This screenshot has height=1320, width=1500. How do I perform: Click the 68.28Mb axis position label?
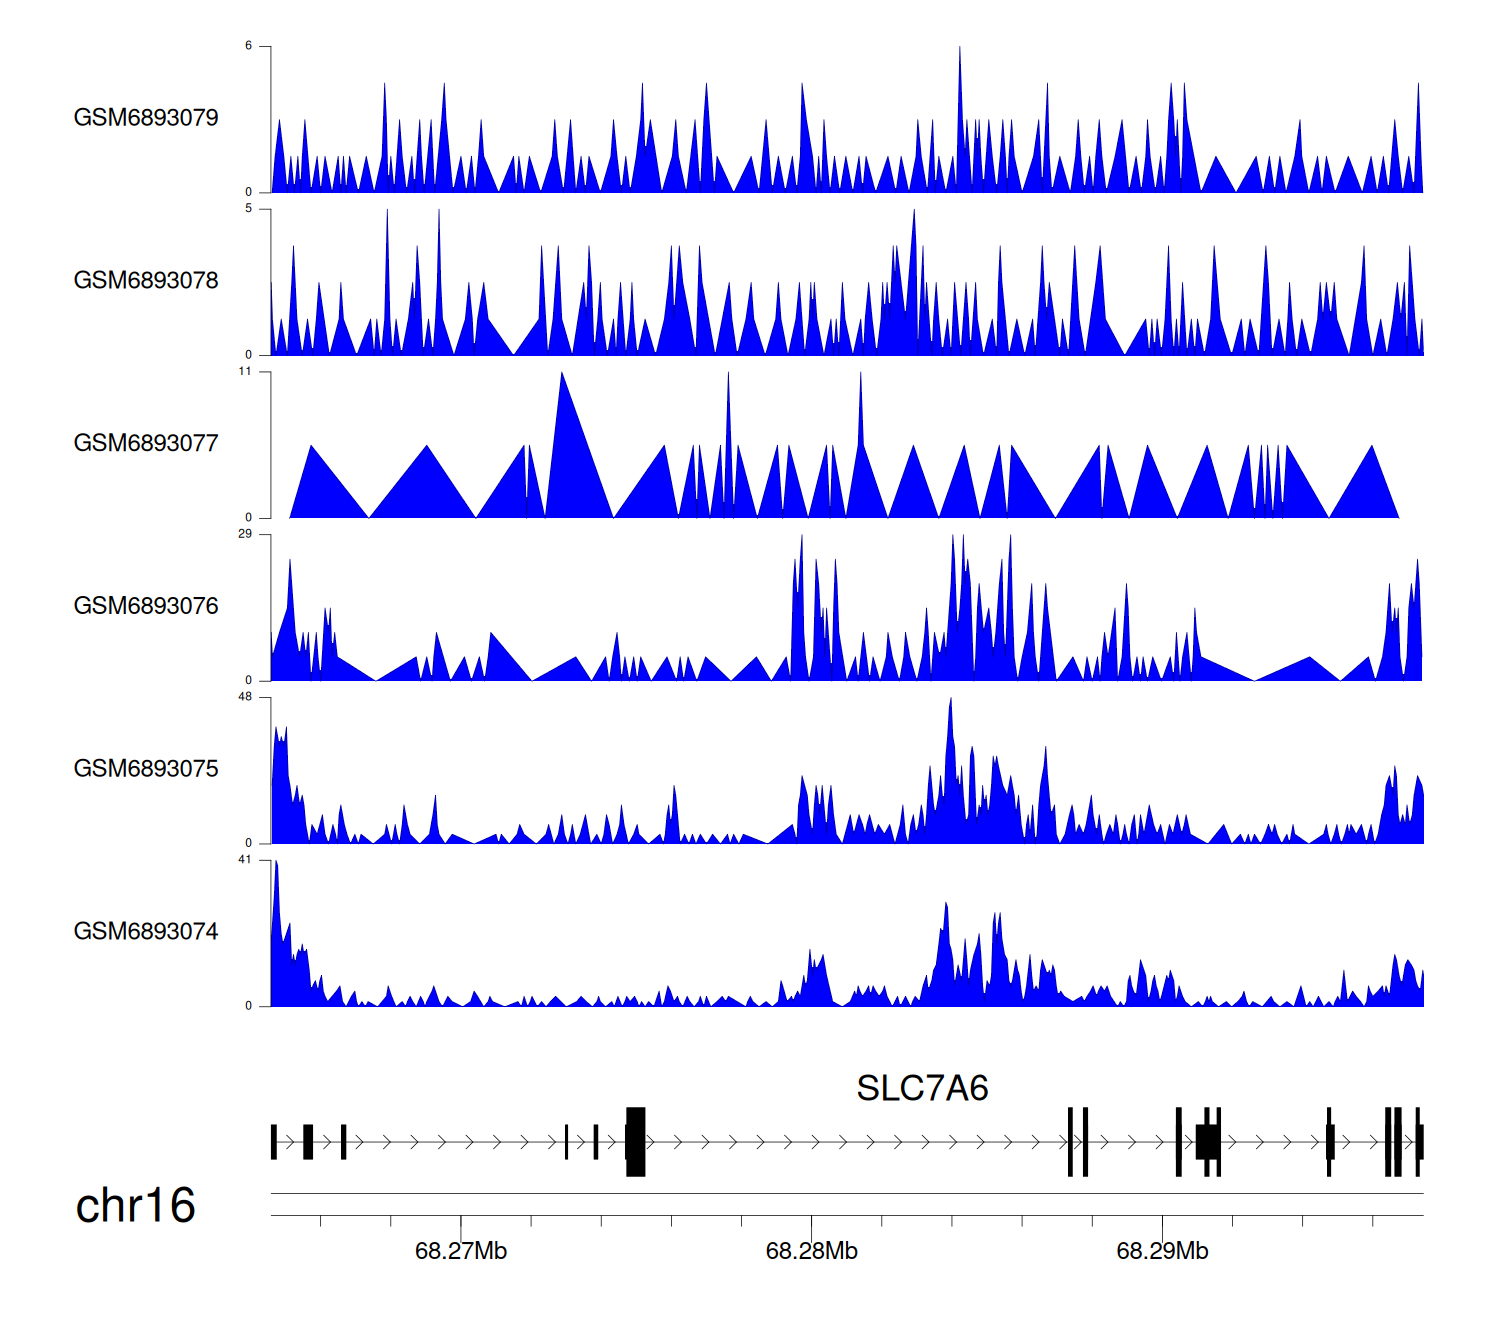coord(811,1251)
